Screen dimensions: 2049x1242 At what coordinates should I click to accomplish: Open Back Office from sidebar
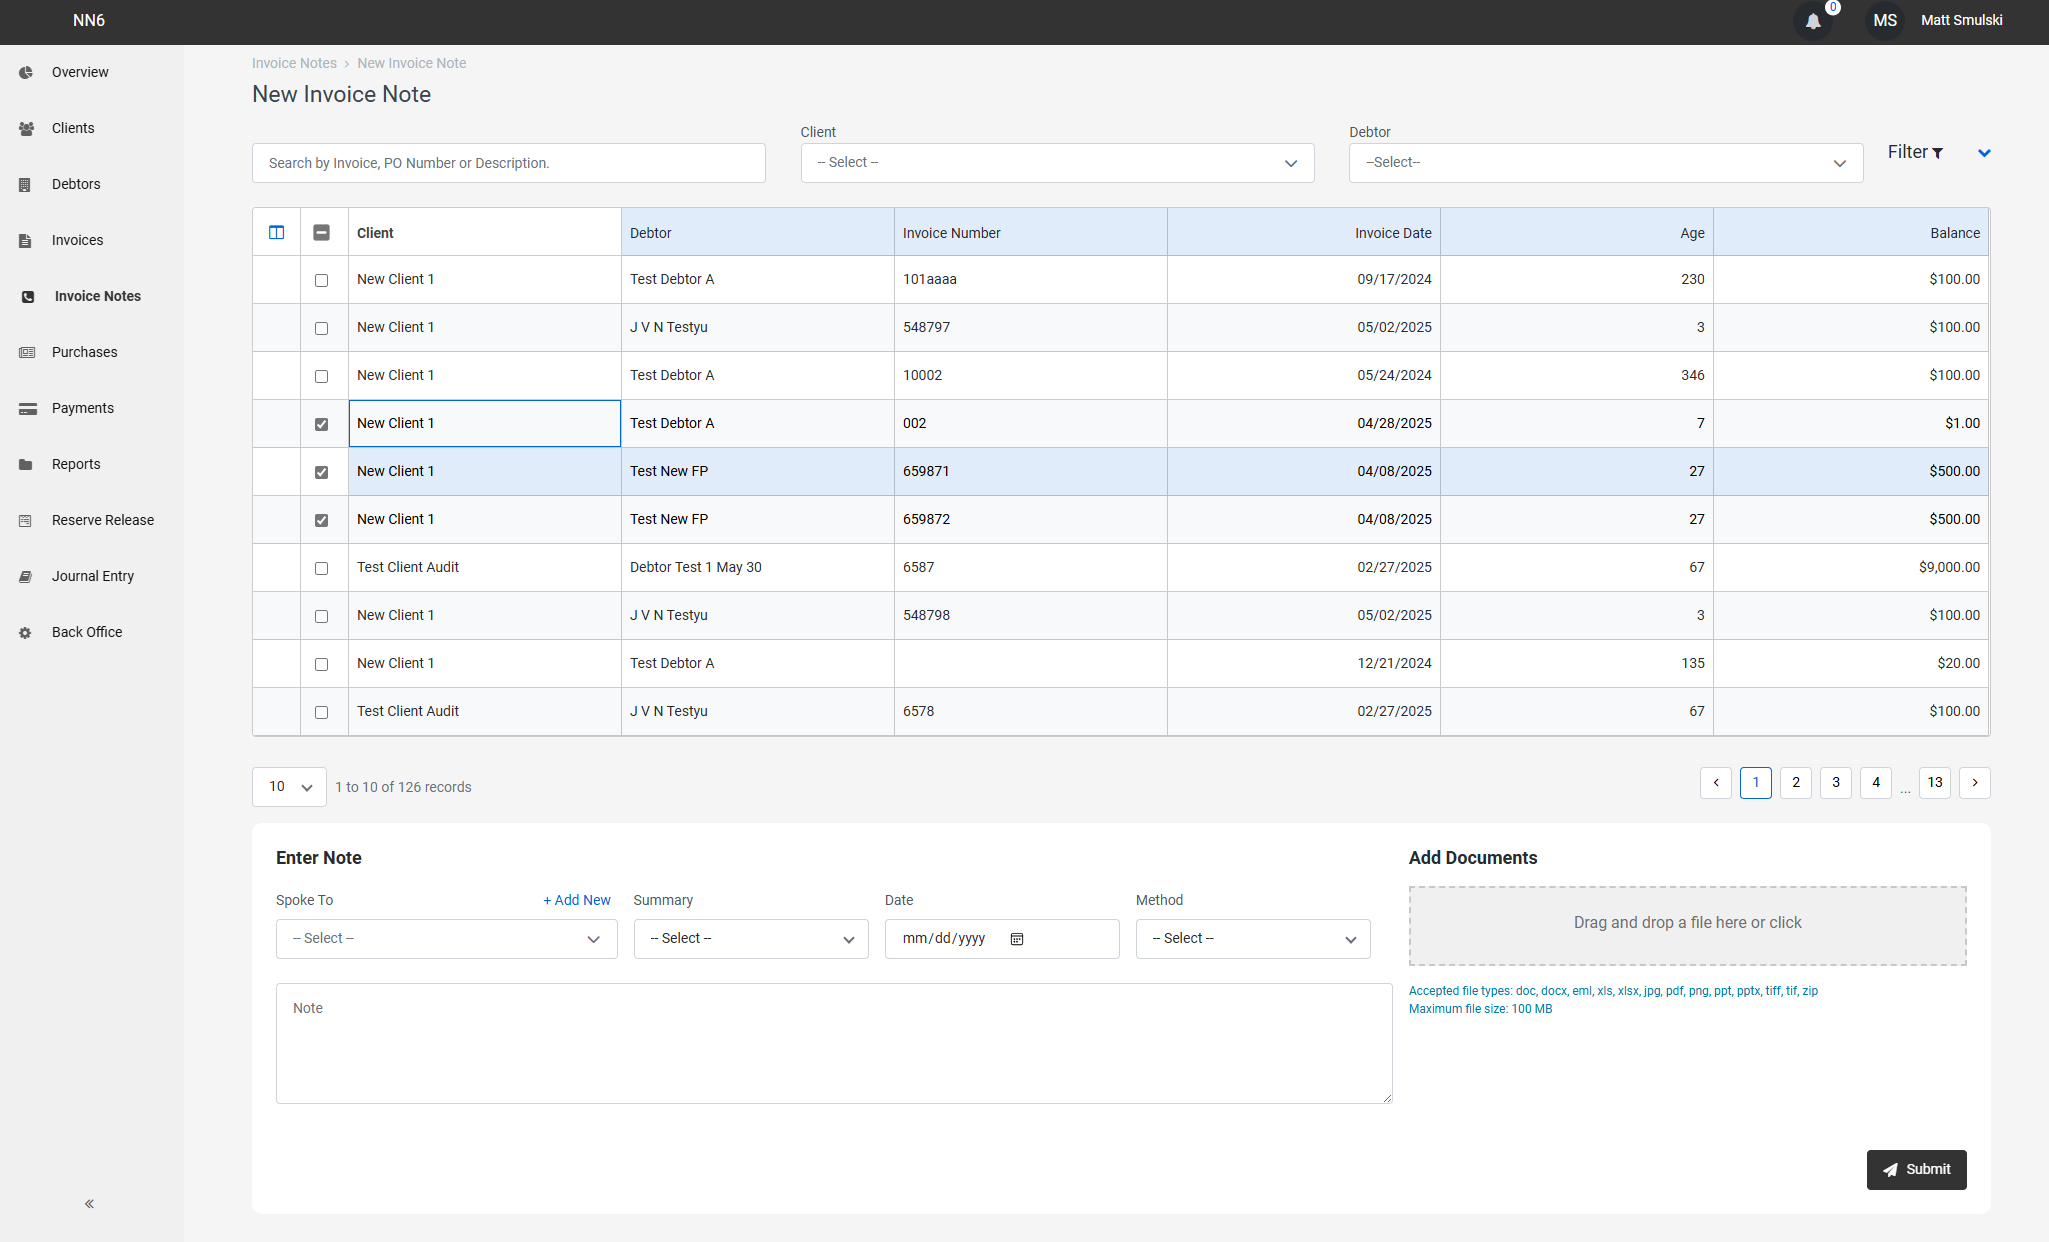click(24, 631)
